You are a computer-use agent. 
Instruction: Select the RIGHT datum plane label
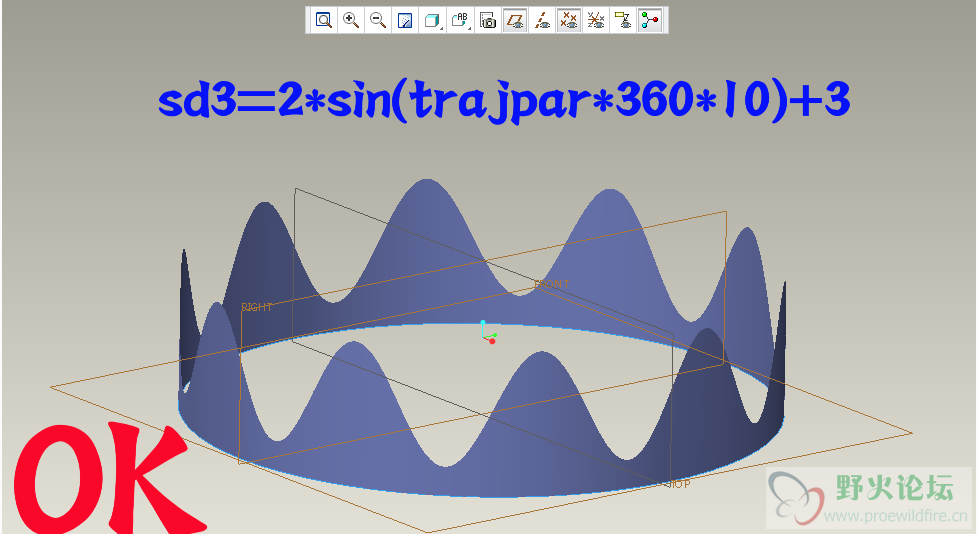pos(257,307)
